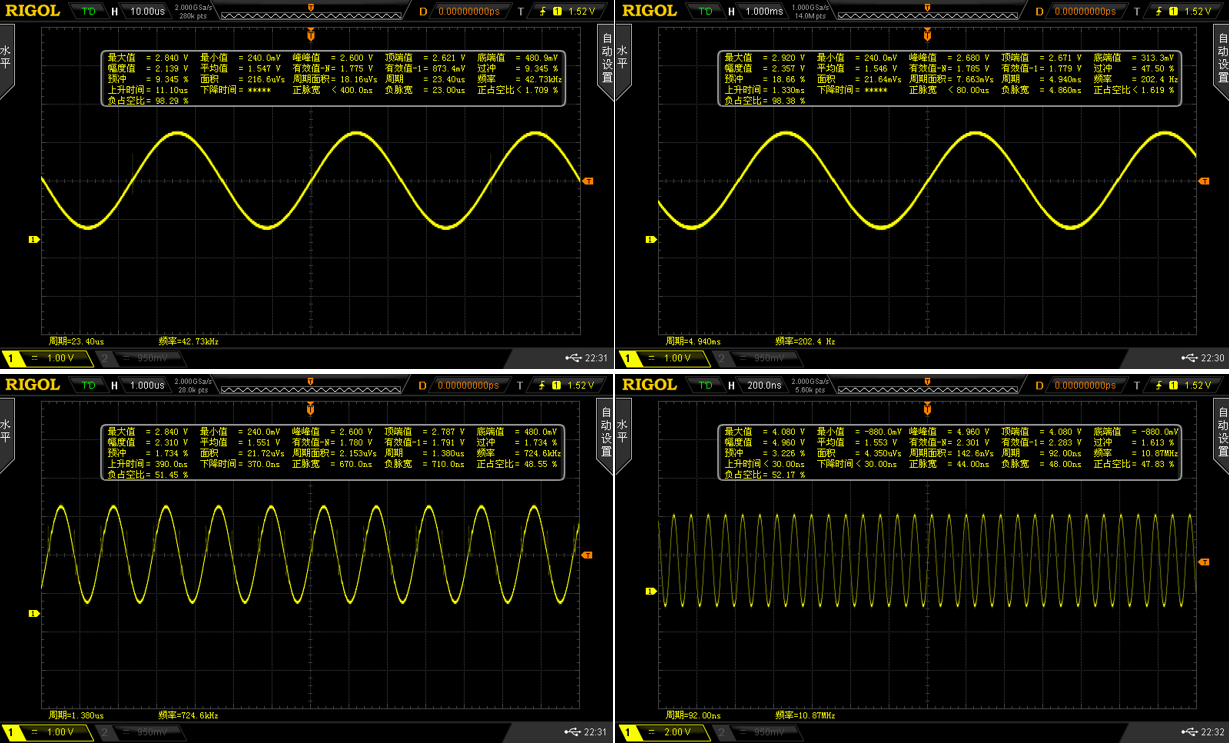Click the 频率=10.87MHz reading below the grid
This screenshot has width=1229, height=743.
click(x=806, y=714)
